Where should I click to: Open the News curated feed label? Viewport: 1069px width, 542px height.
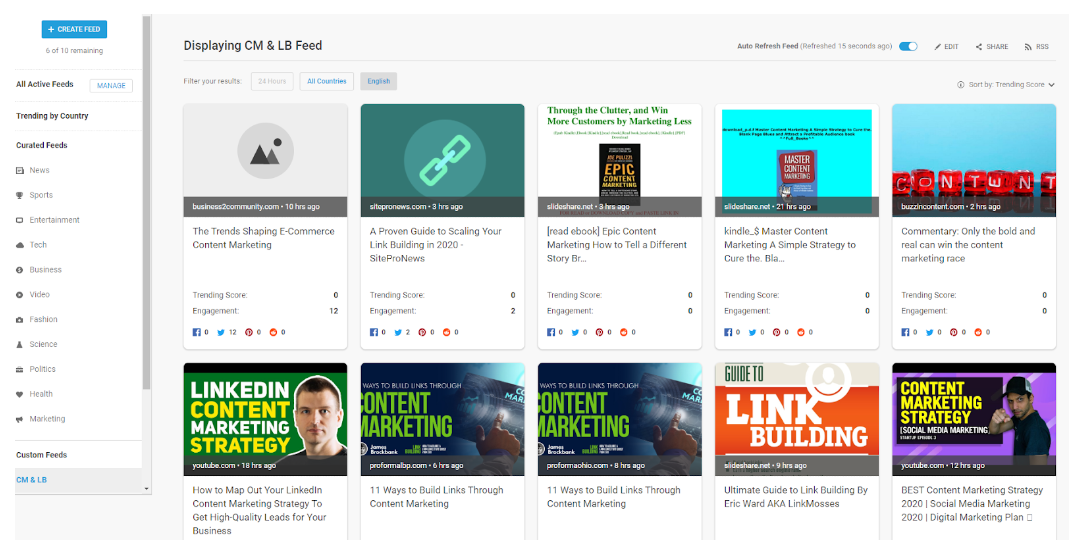(x=40, y=170)
